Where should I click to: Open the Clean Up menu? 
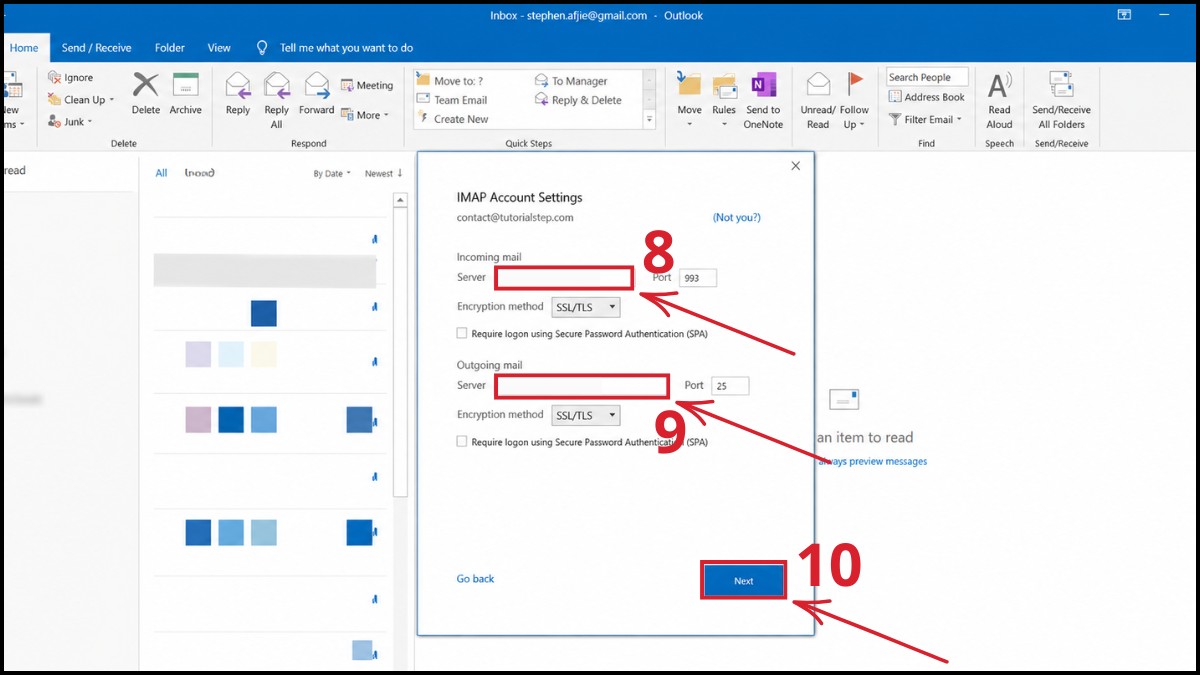[81, 99]
